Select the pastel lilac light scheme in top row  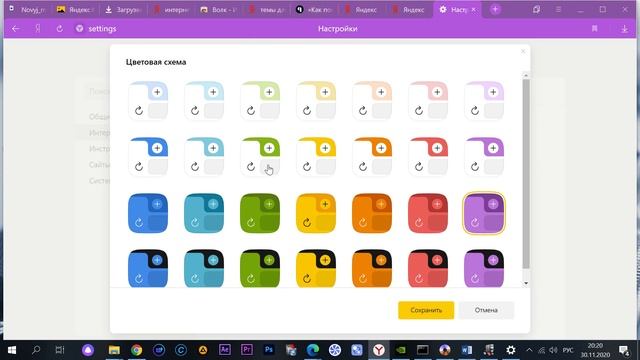pyautogui.click(x=484, y=101)
